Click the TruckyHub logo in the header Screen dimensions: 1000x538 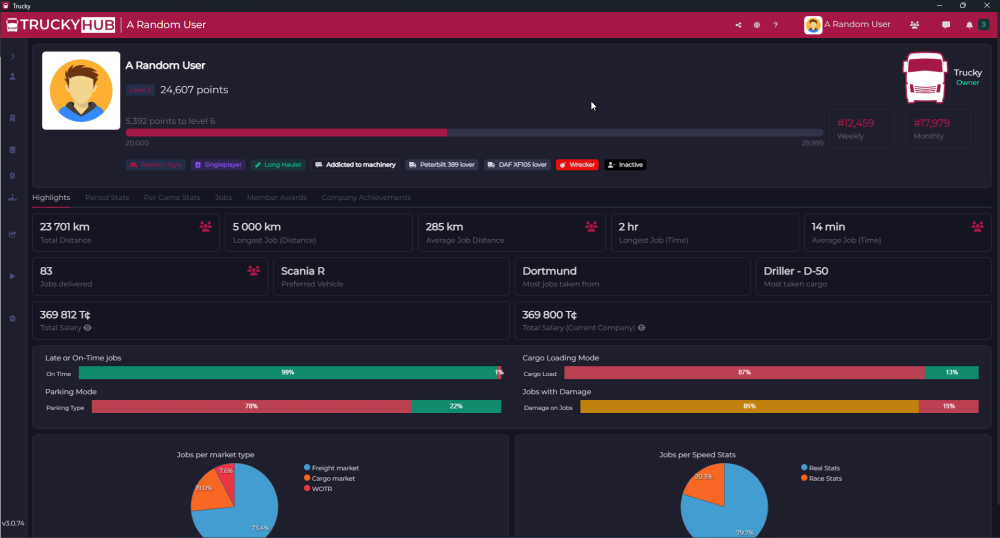61,25
